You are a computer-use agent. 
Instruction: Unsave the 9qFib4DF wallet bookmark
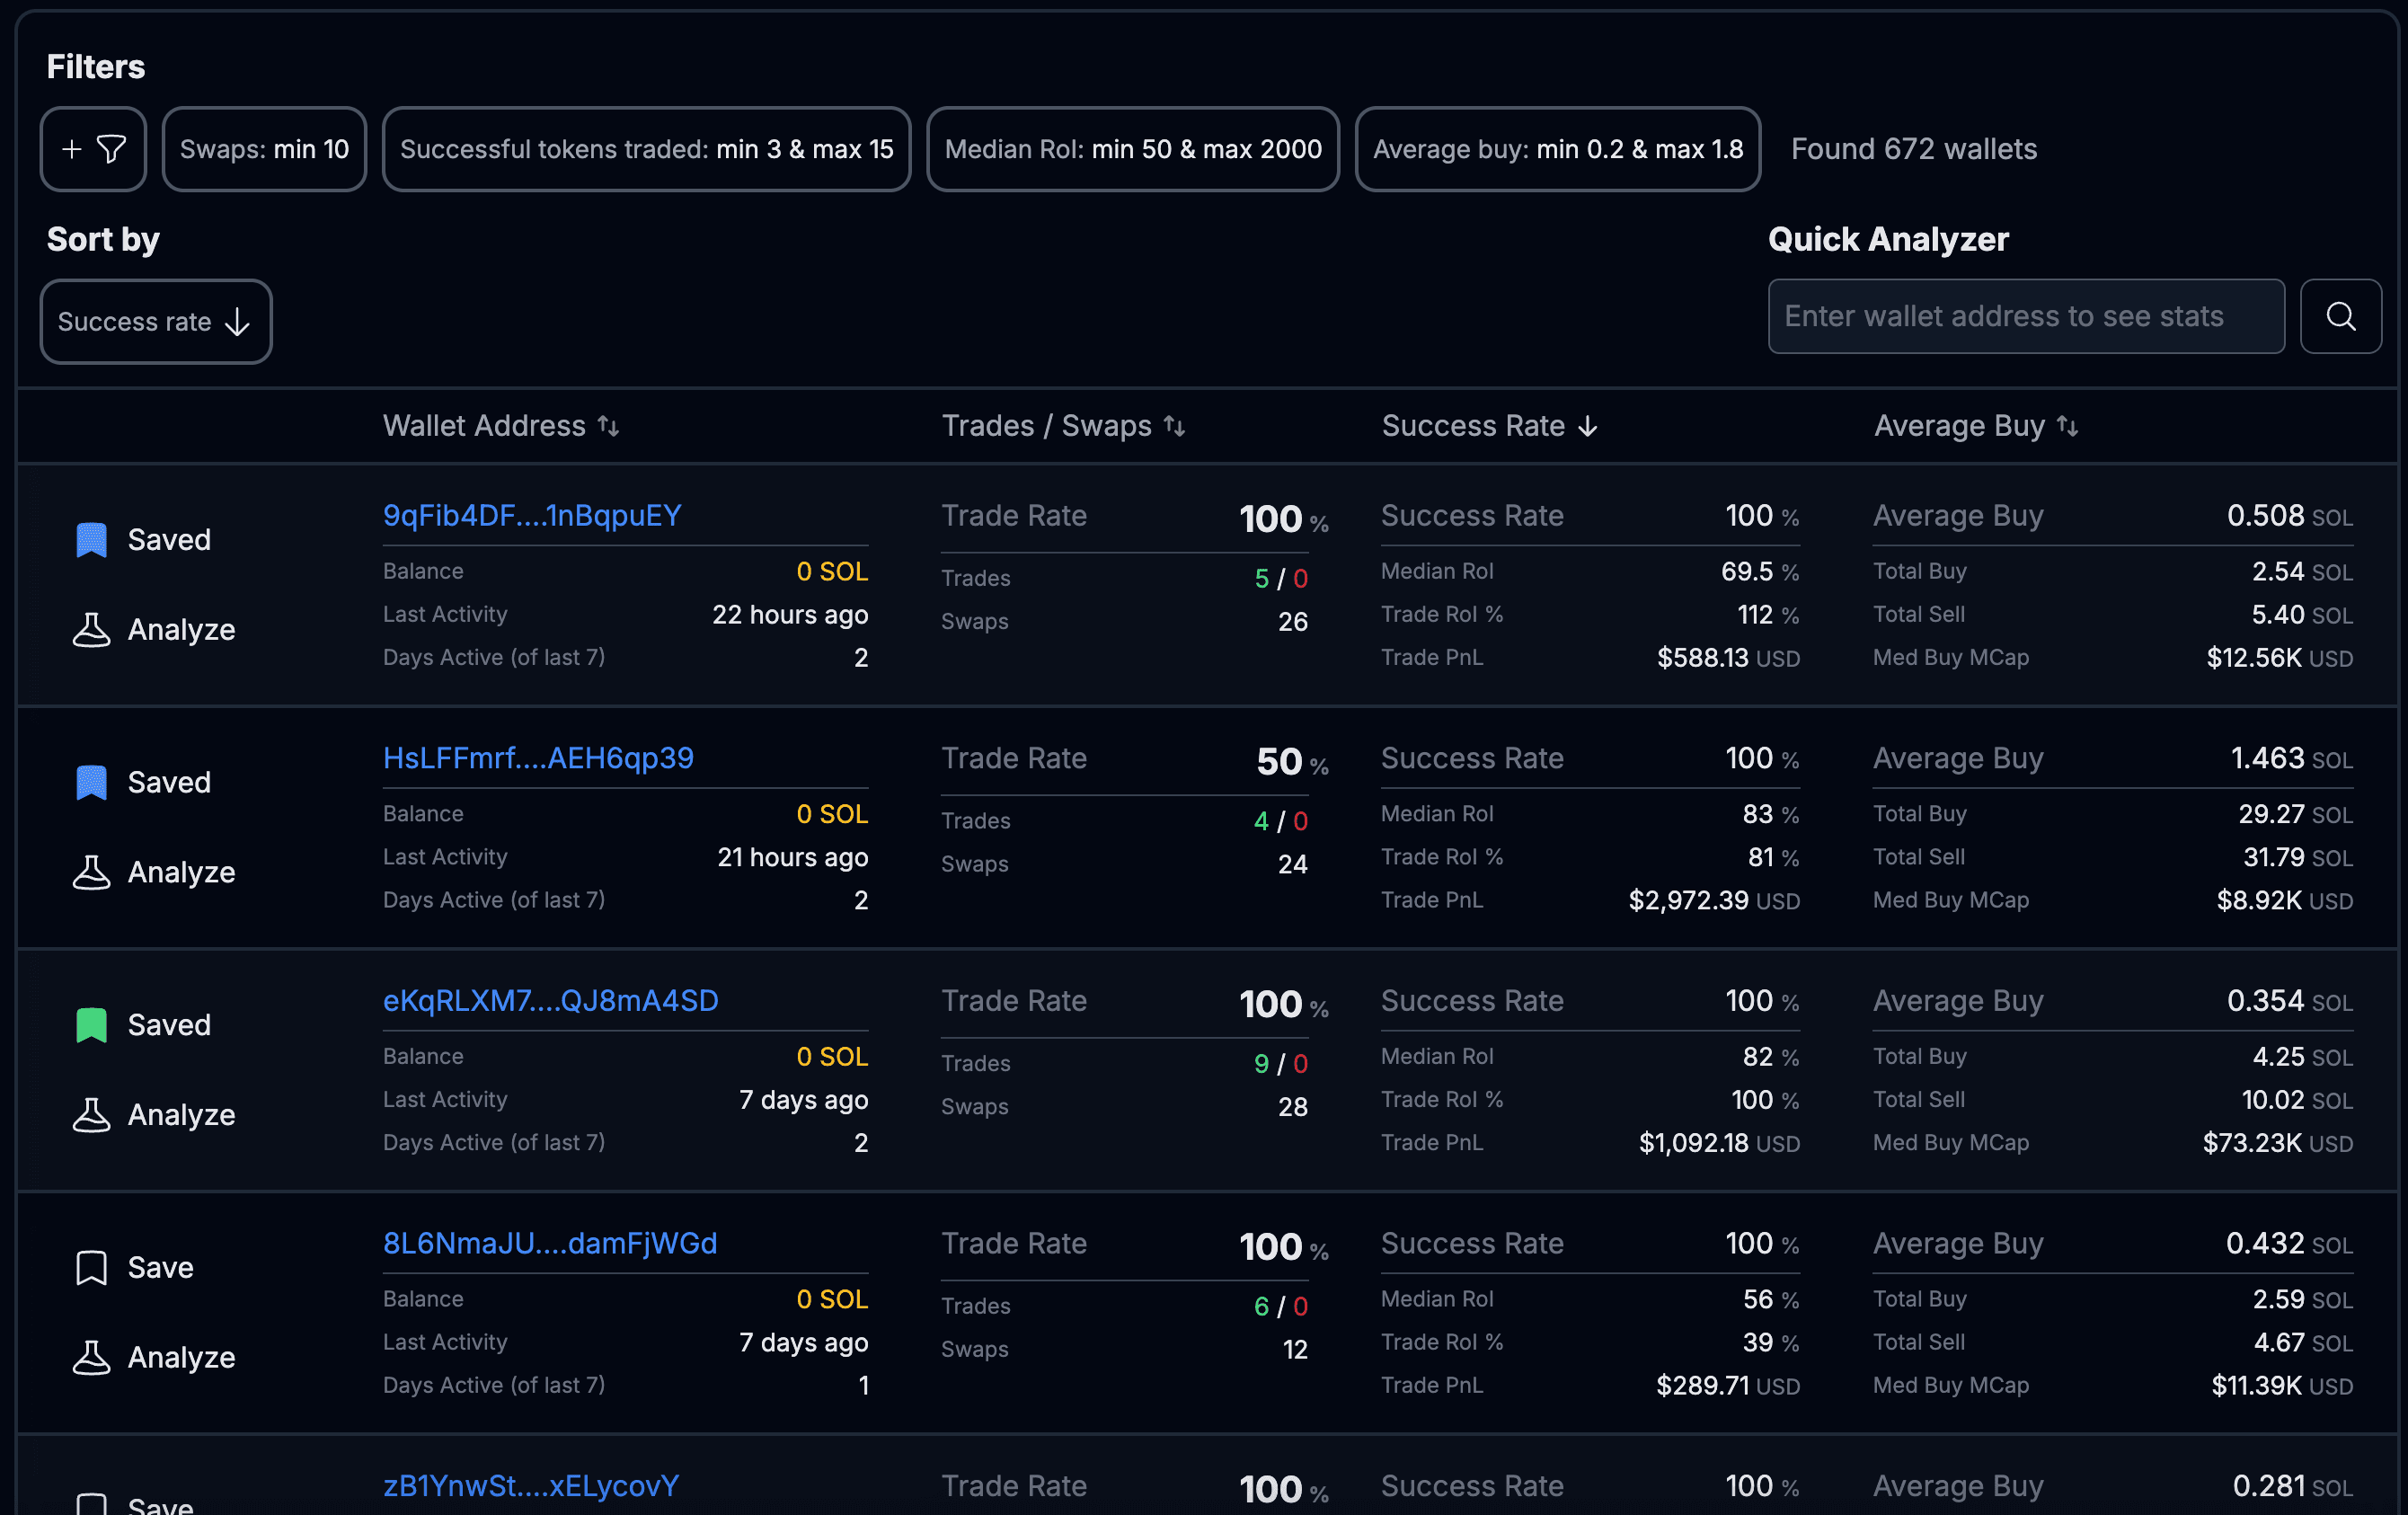pyautogui.click(x=92, y=540)
